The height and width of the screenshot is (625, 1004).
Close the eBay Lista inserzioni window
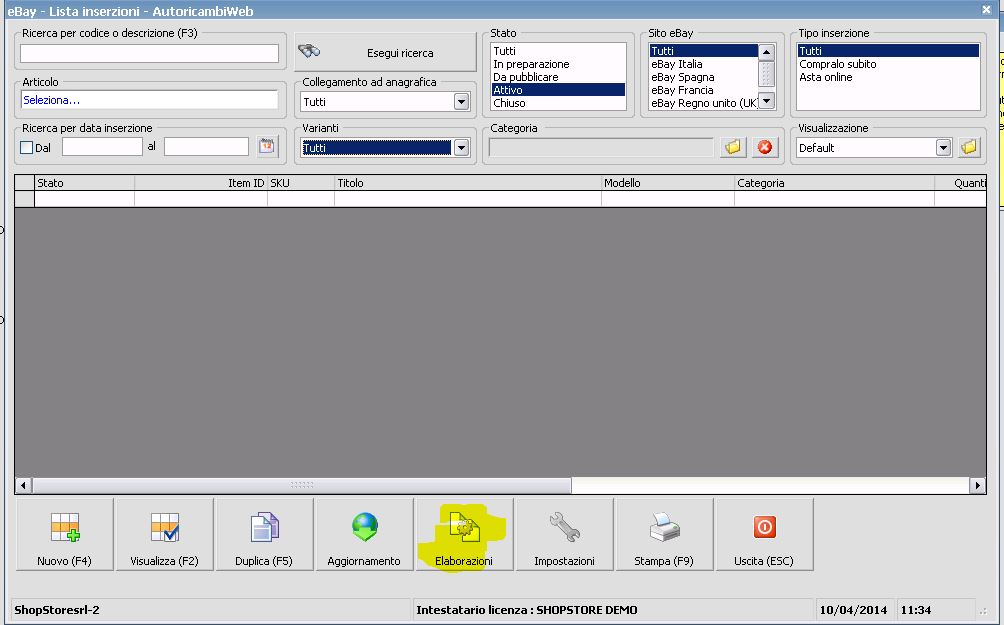(987, 10)
